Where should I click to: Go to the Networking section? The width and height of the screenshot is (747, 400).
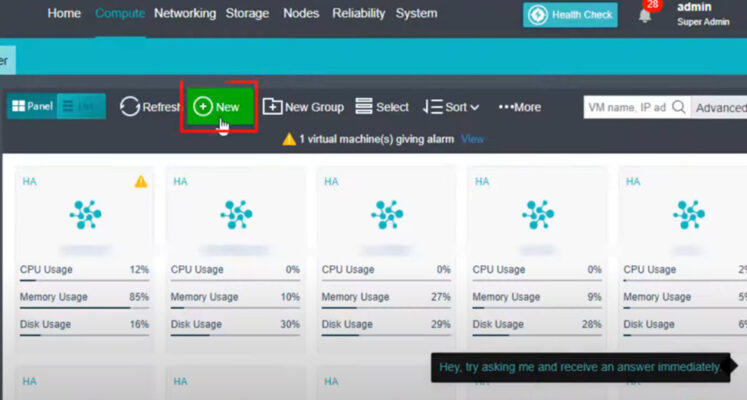pos(185,13)
